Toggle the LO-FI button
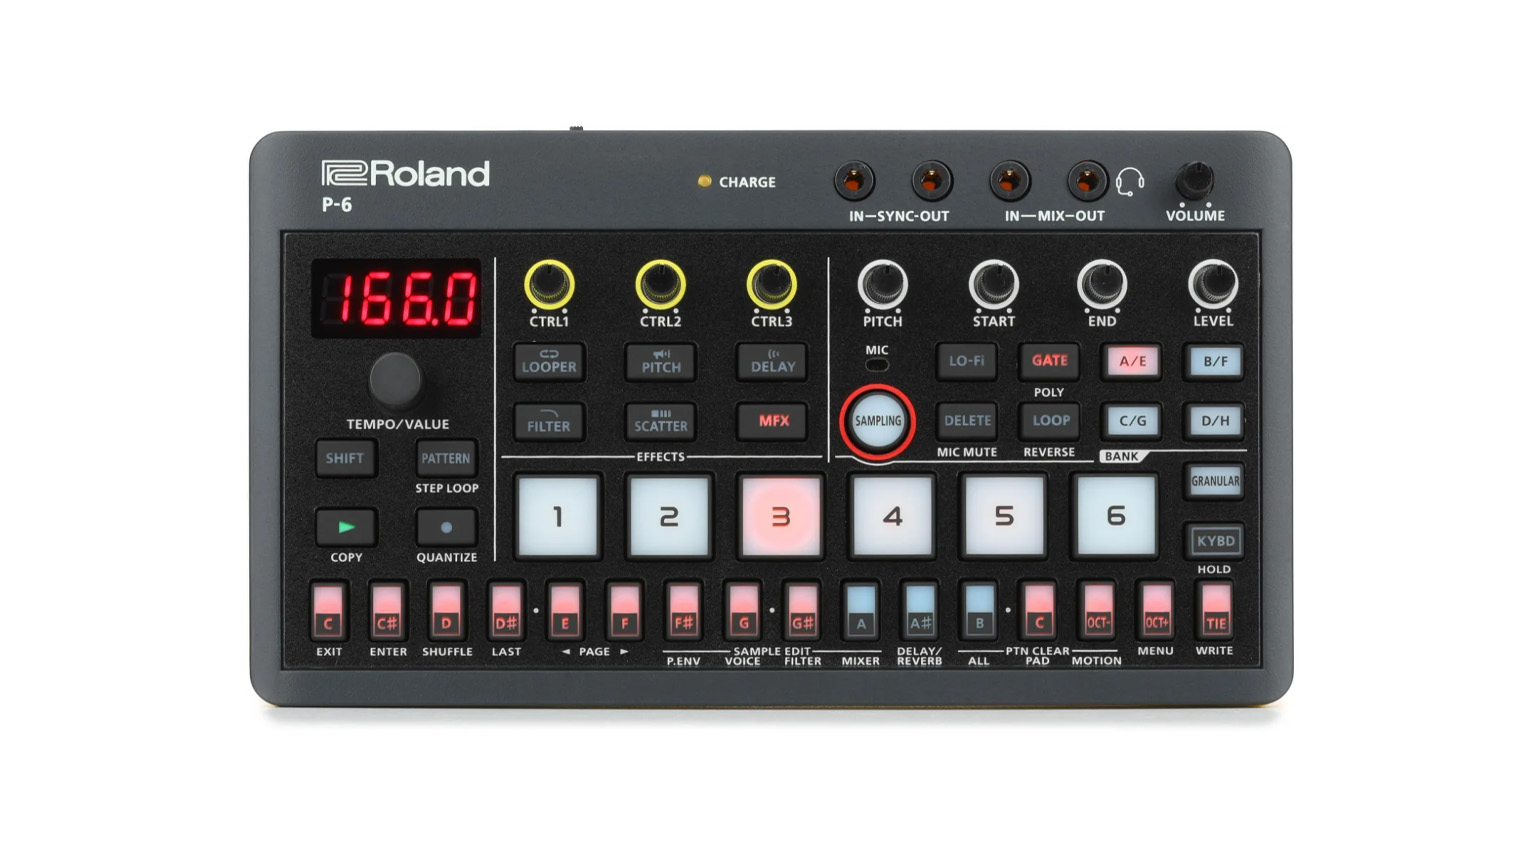Screen dimensions: 1540x850 pyautogui.click(x=967, y=361)
